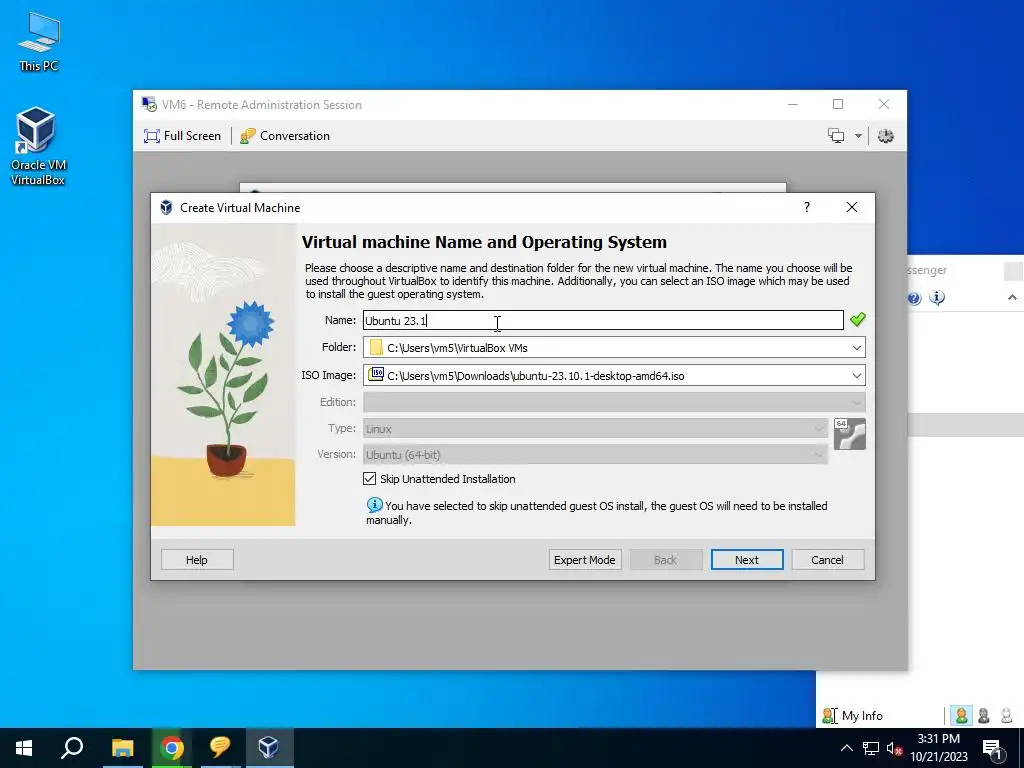Open the Folder dropdown list

[856, 347]
